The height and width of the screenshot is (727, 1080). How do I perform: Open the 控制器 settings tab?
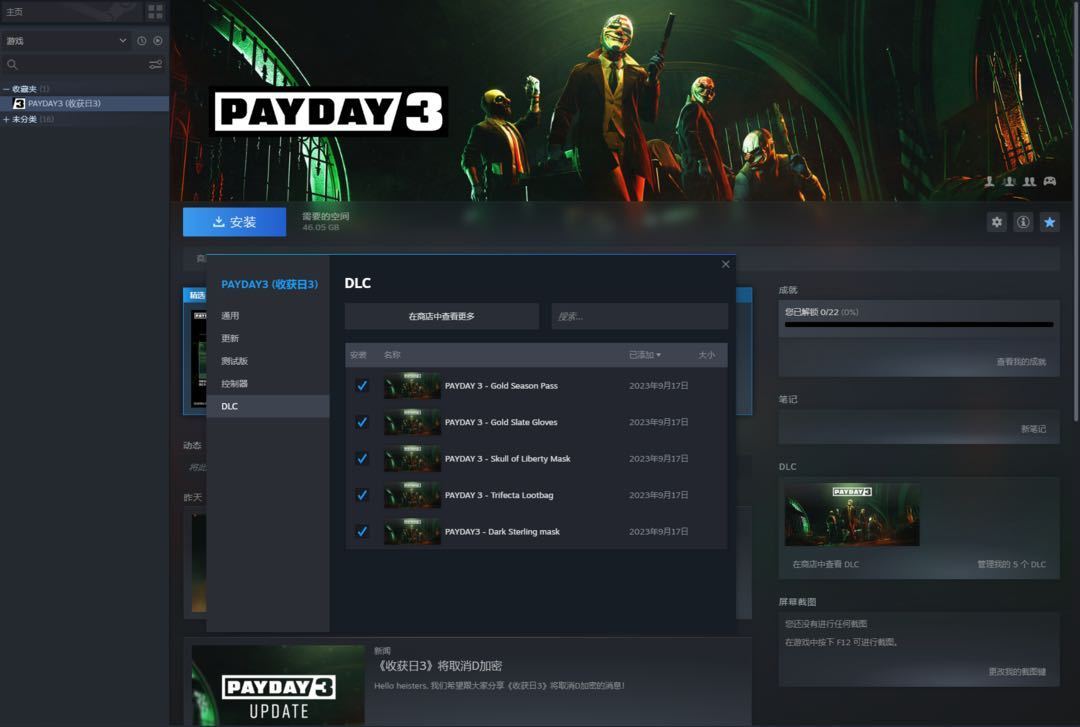[x=268, y=384]
